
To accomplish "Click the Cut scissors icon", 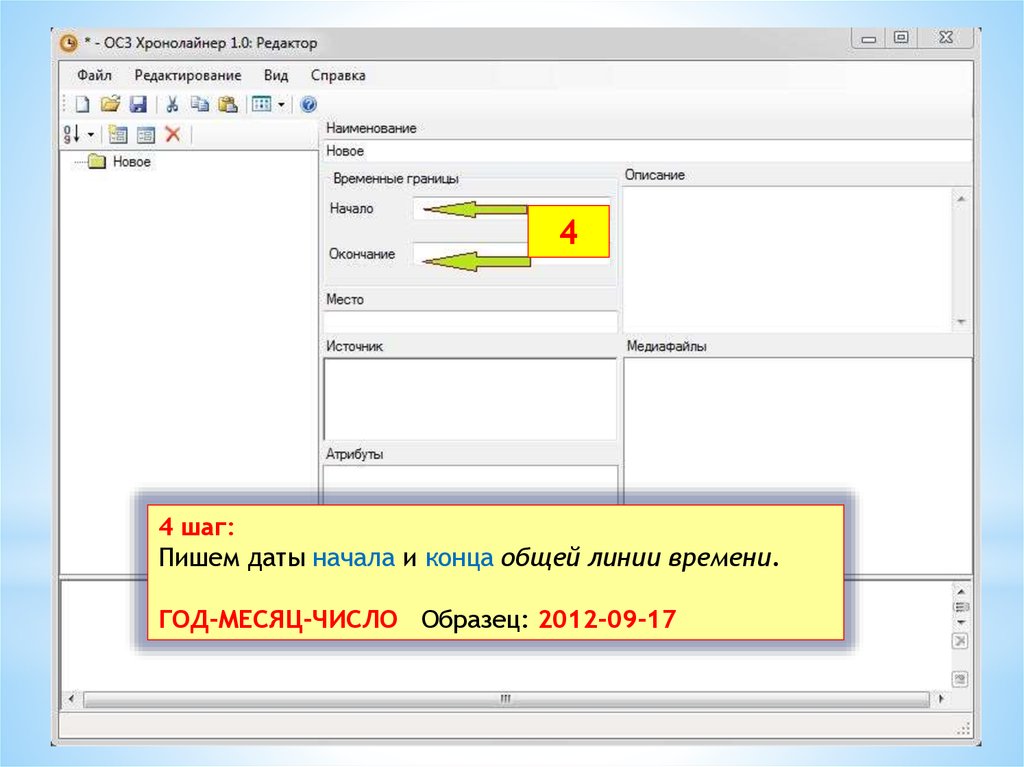I will (171, 104).
